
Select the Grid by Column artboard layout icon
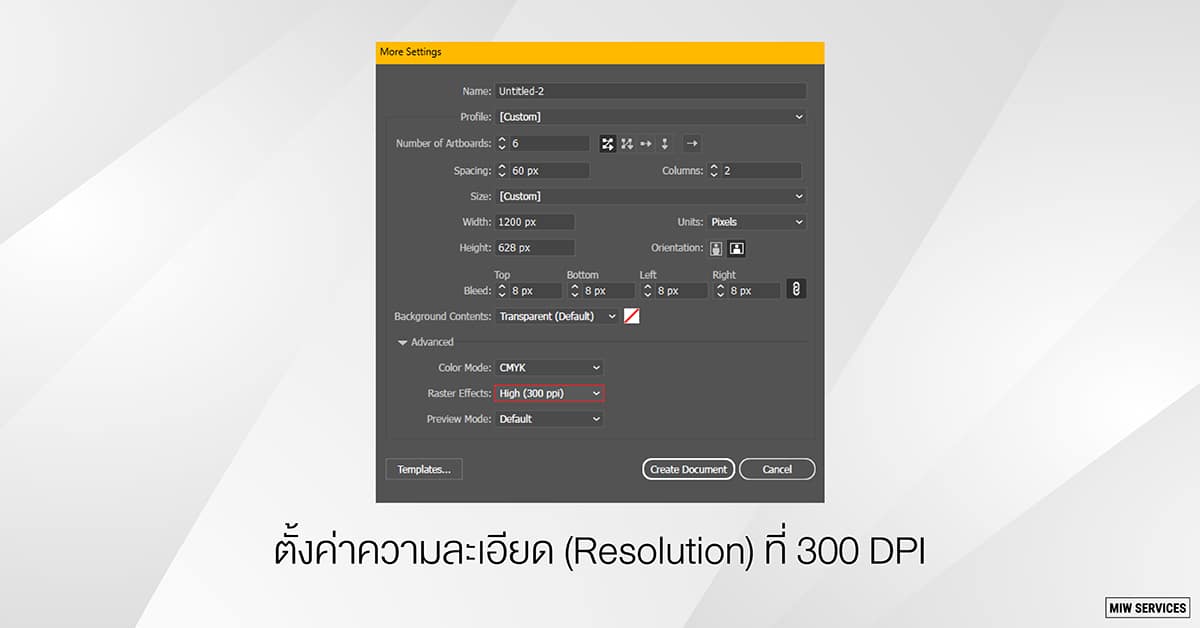click(626, 144)
